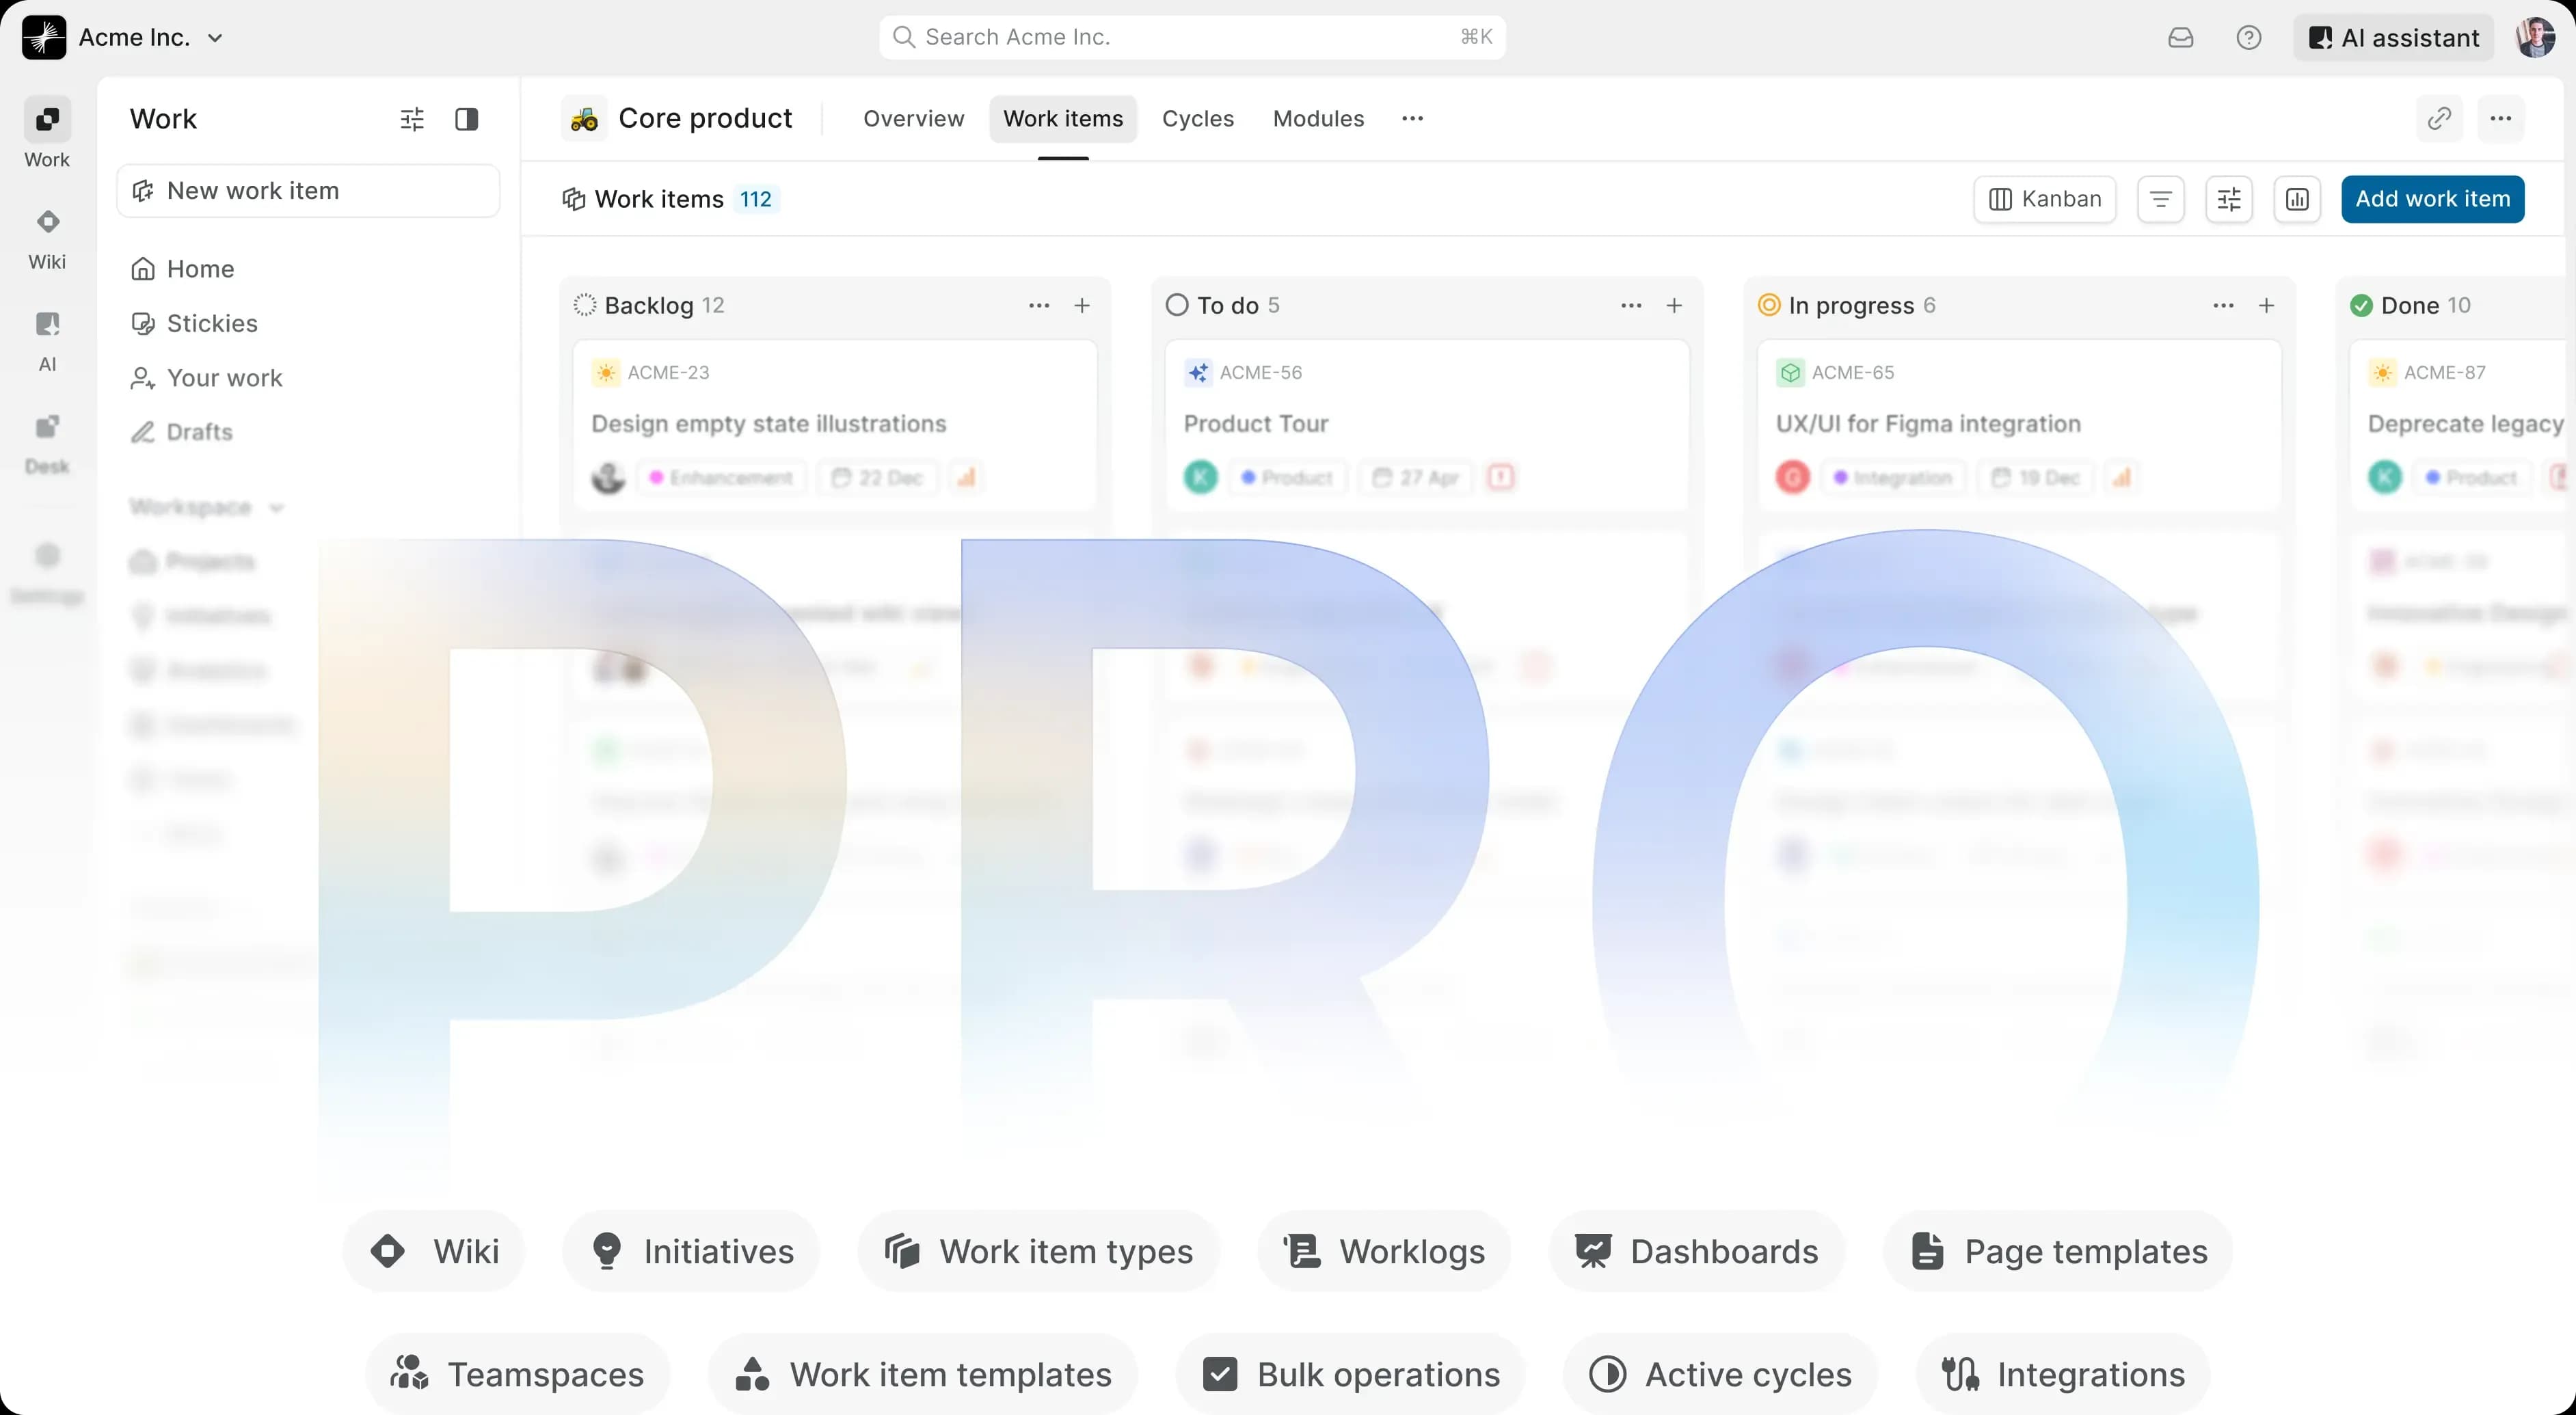Click the Dashboards feature pill

(x=1696, y=1251)
